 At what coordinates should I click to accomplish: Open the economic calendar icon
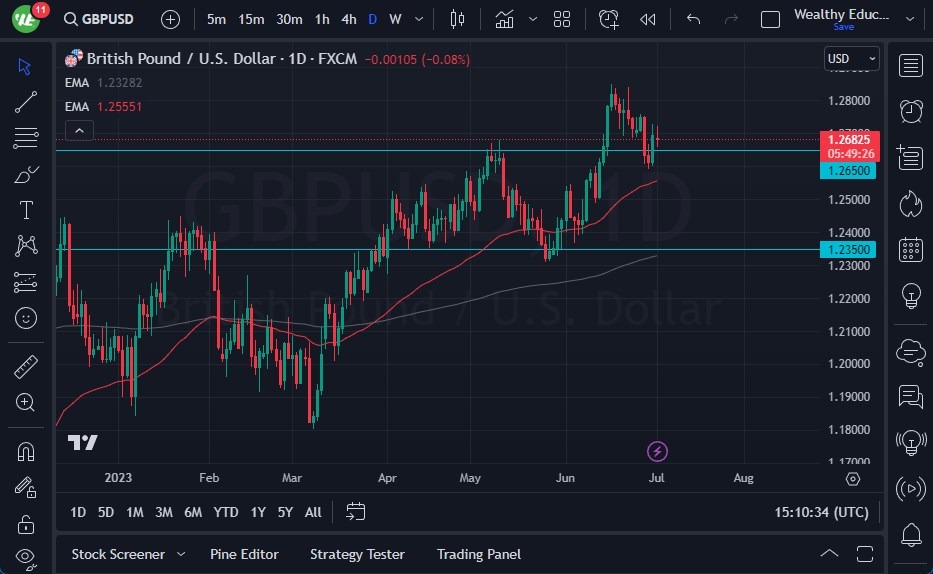point(910,249)
